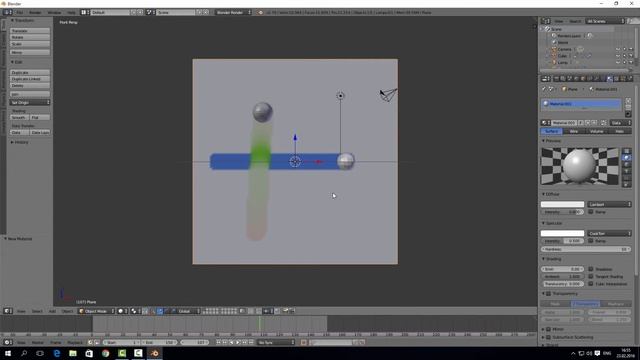Image resolution: width=640 pixels, height=360 pixels.
Task: Click the green current-frame marker in timeline
Action: pyautogui.click(x=259, y=324)
